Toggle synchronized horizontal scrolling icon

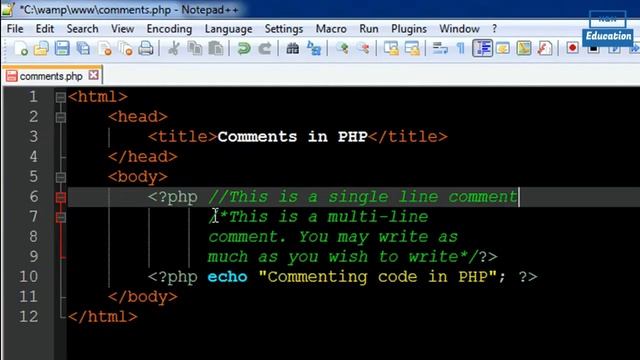point(412,49)
